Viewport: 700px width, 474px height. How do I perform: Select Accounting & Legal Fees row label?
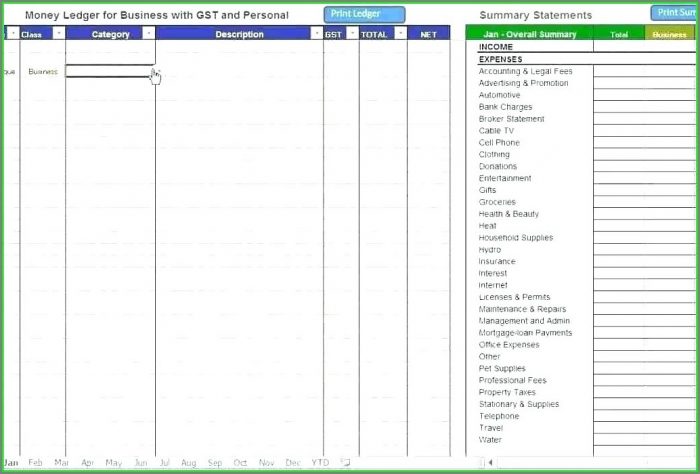pos(525,71)
